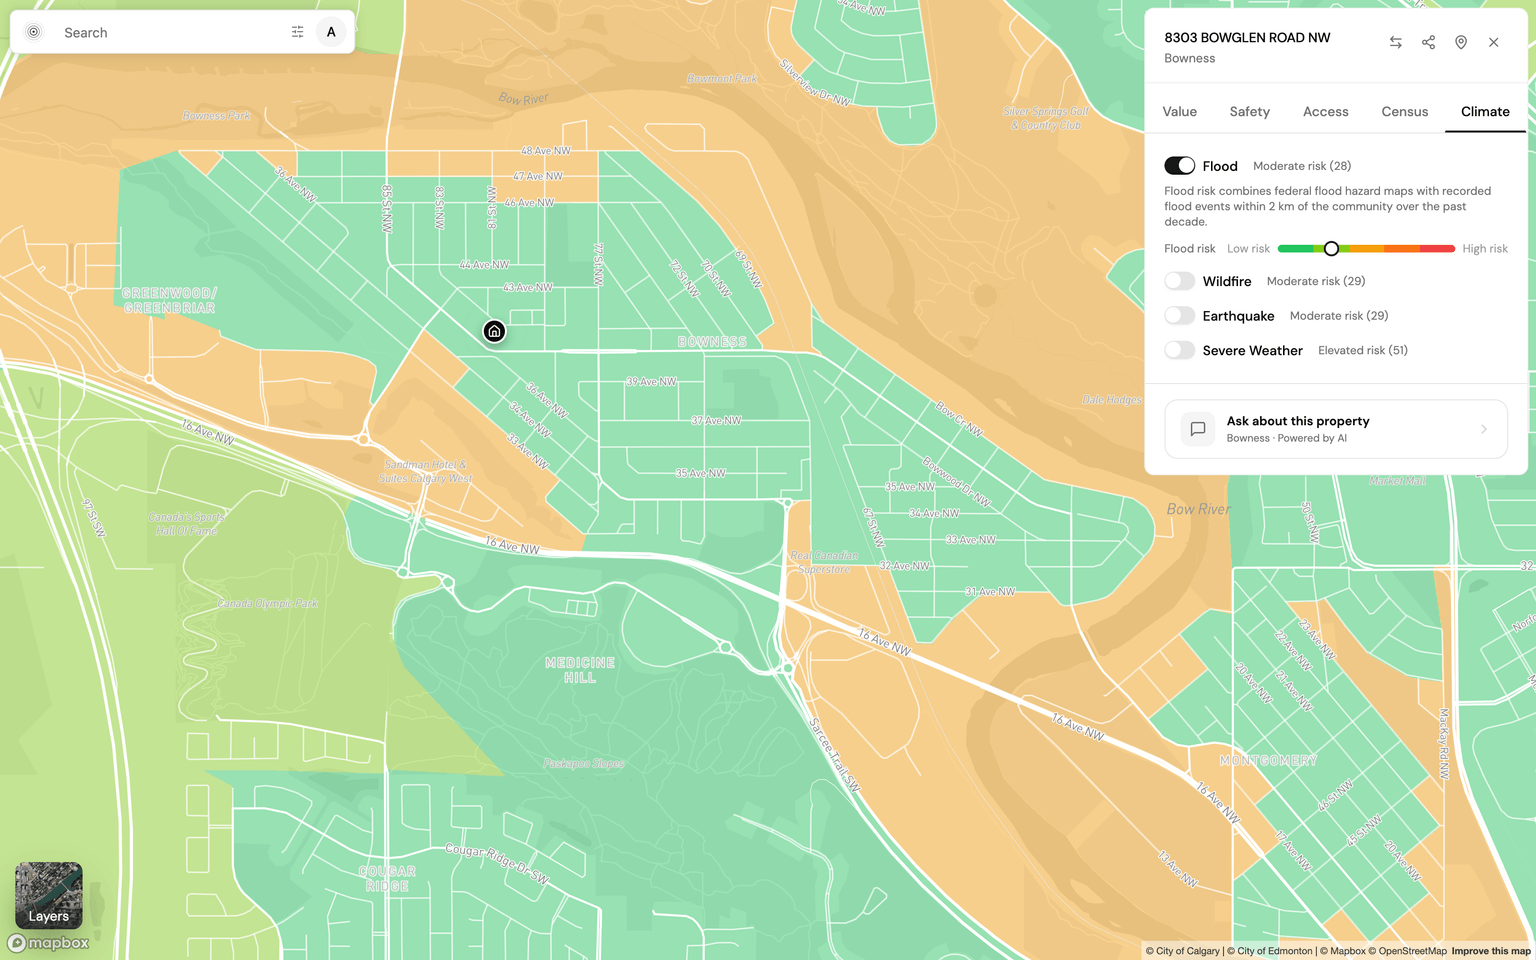Click the location pin icon in panel header

point(1461,42)
